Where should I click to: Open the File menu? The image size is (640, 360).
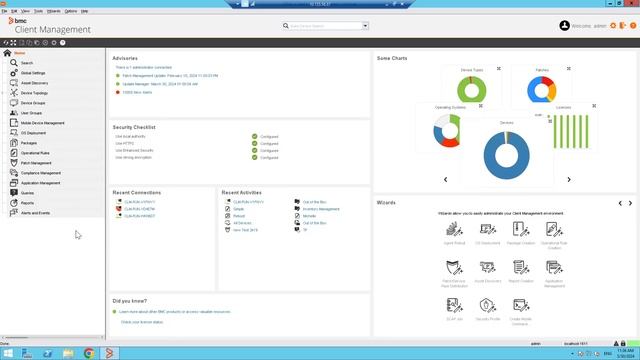[x=4, y=11]
